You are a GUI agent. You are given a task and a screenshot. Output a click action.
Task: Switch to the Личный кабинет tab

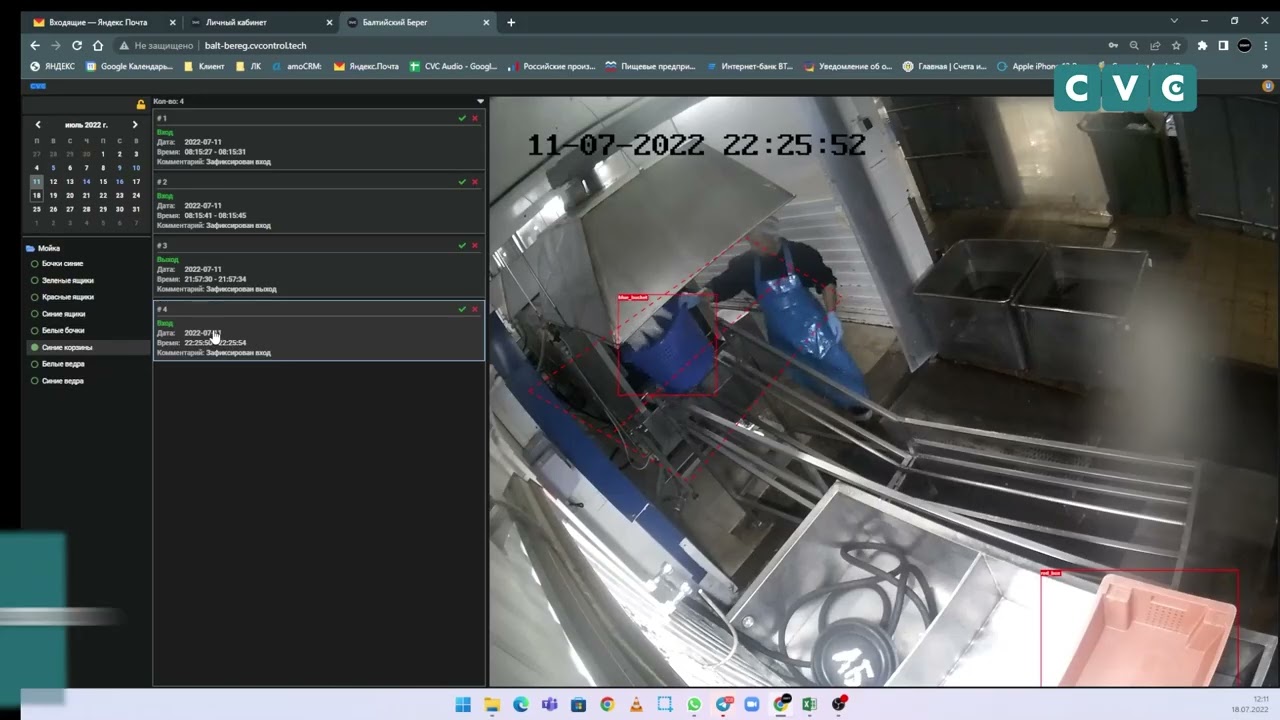260,22
